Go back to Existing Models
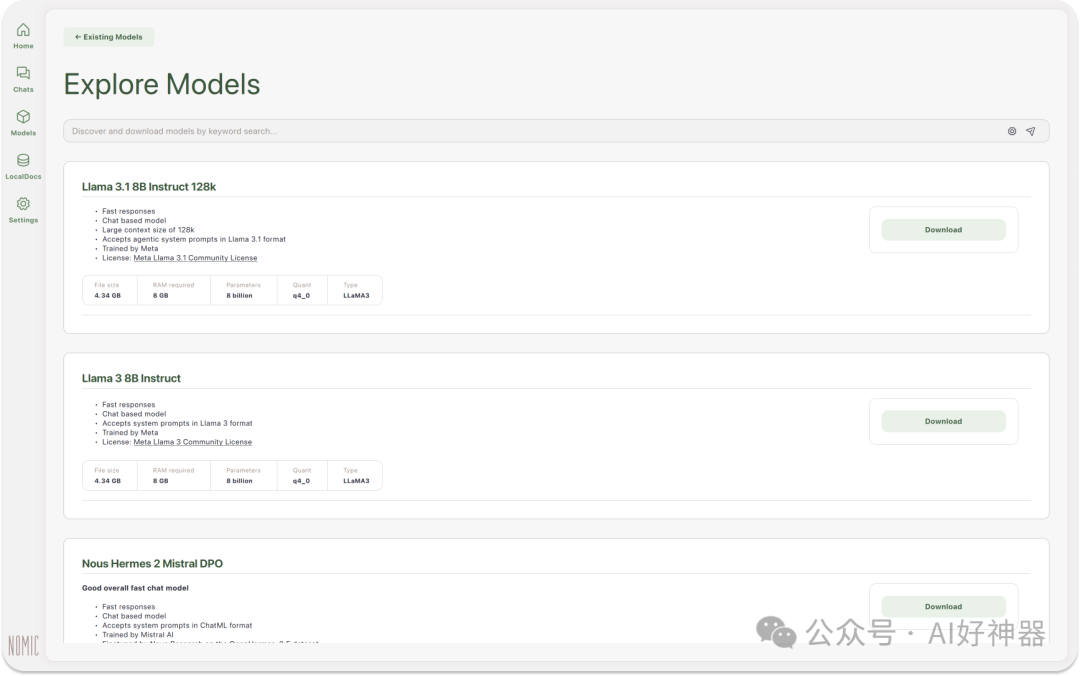This screenshot has height=676, width=1080. (109, 37)
